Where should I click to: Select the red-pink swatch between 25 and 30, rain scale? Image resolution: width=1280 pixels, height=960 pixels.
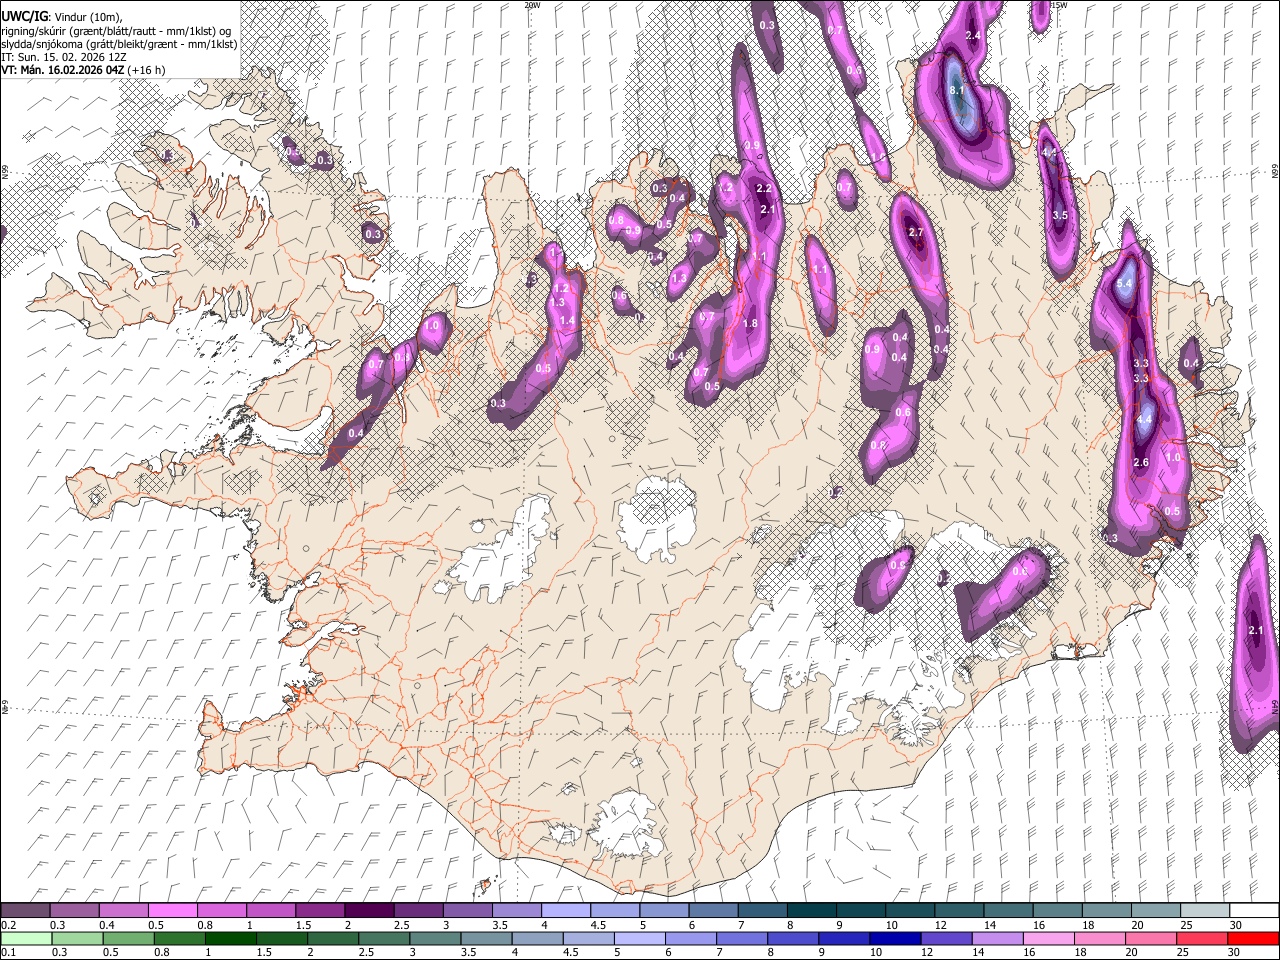click(x=1201, y=939)
